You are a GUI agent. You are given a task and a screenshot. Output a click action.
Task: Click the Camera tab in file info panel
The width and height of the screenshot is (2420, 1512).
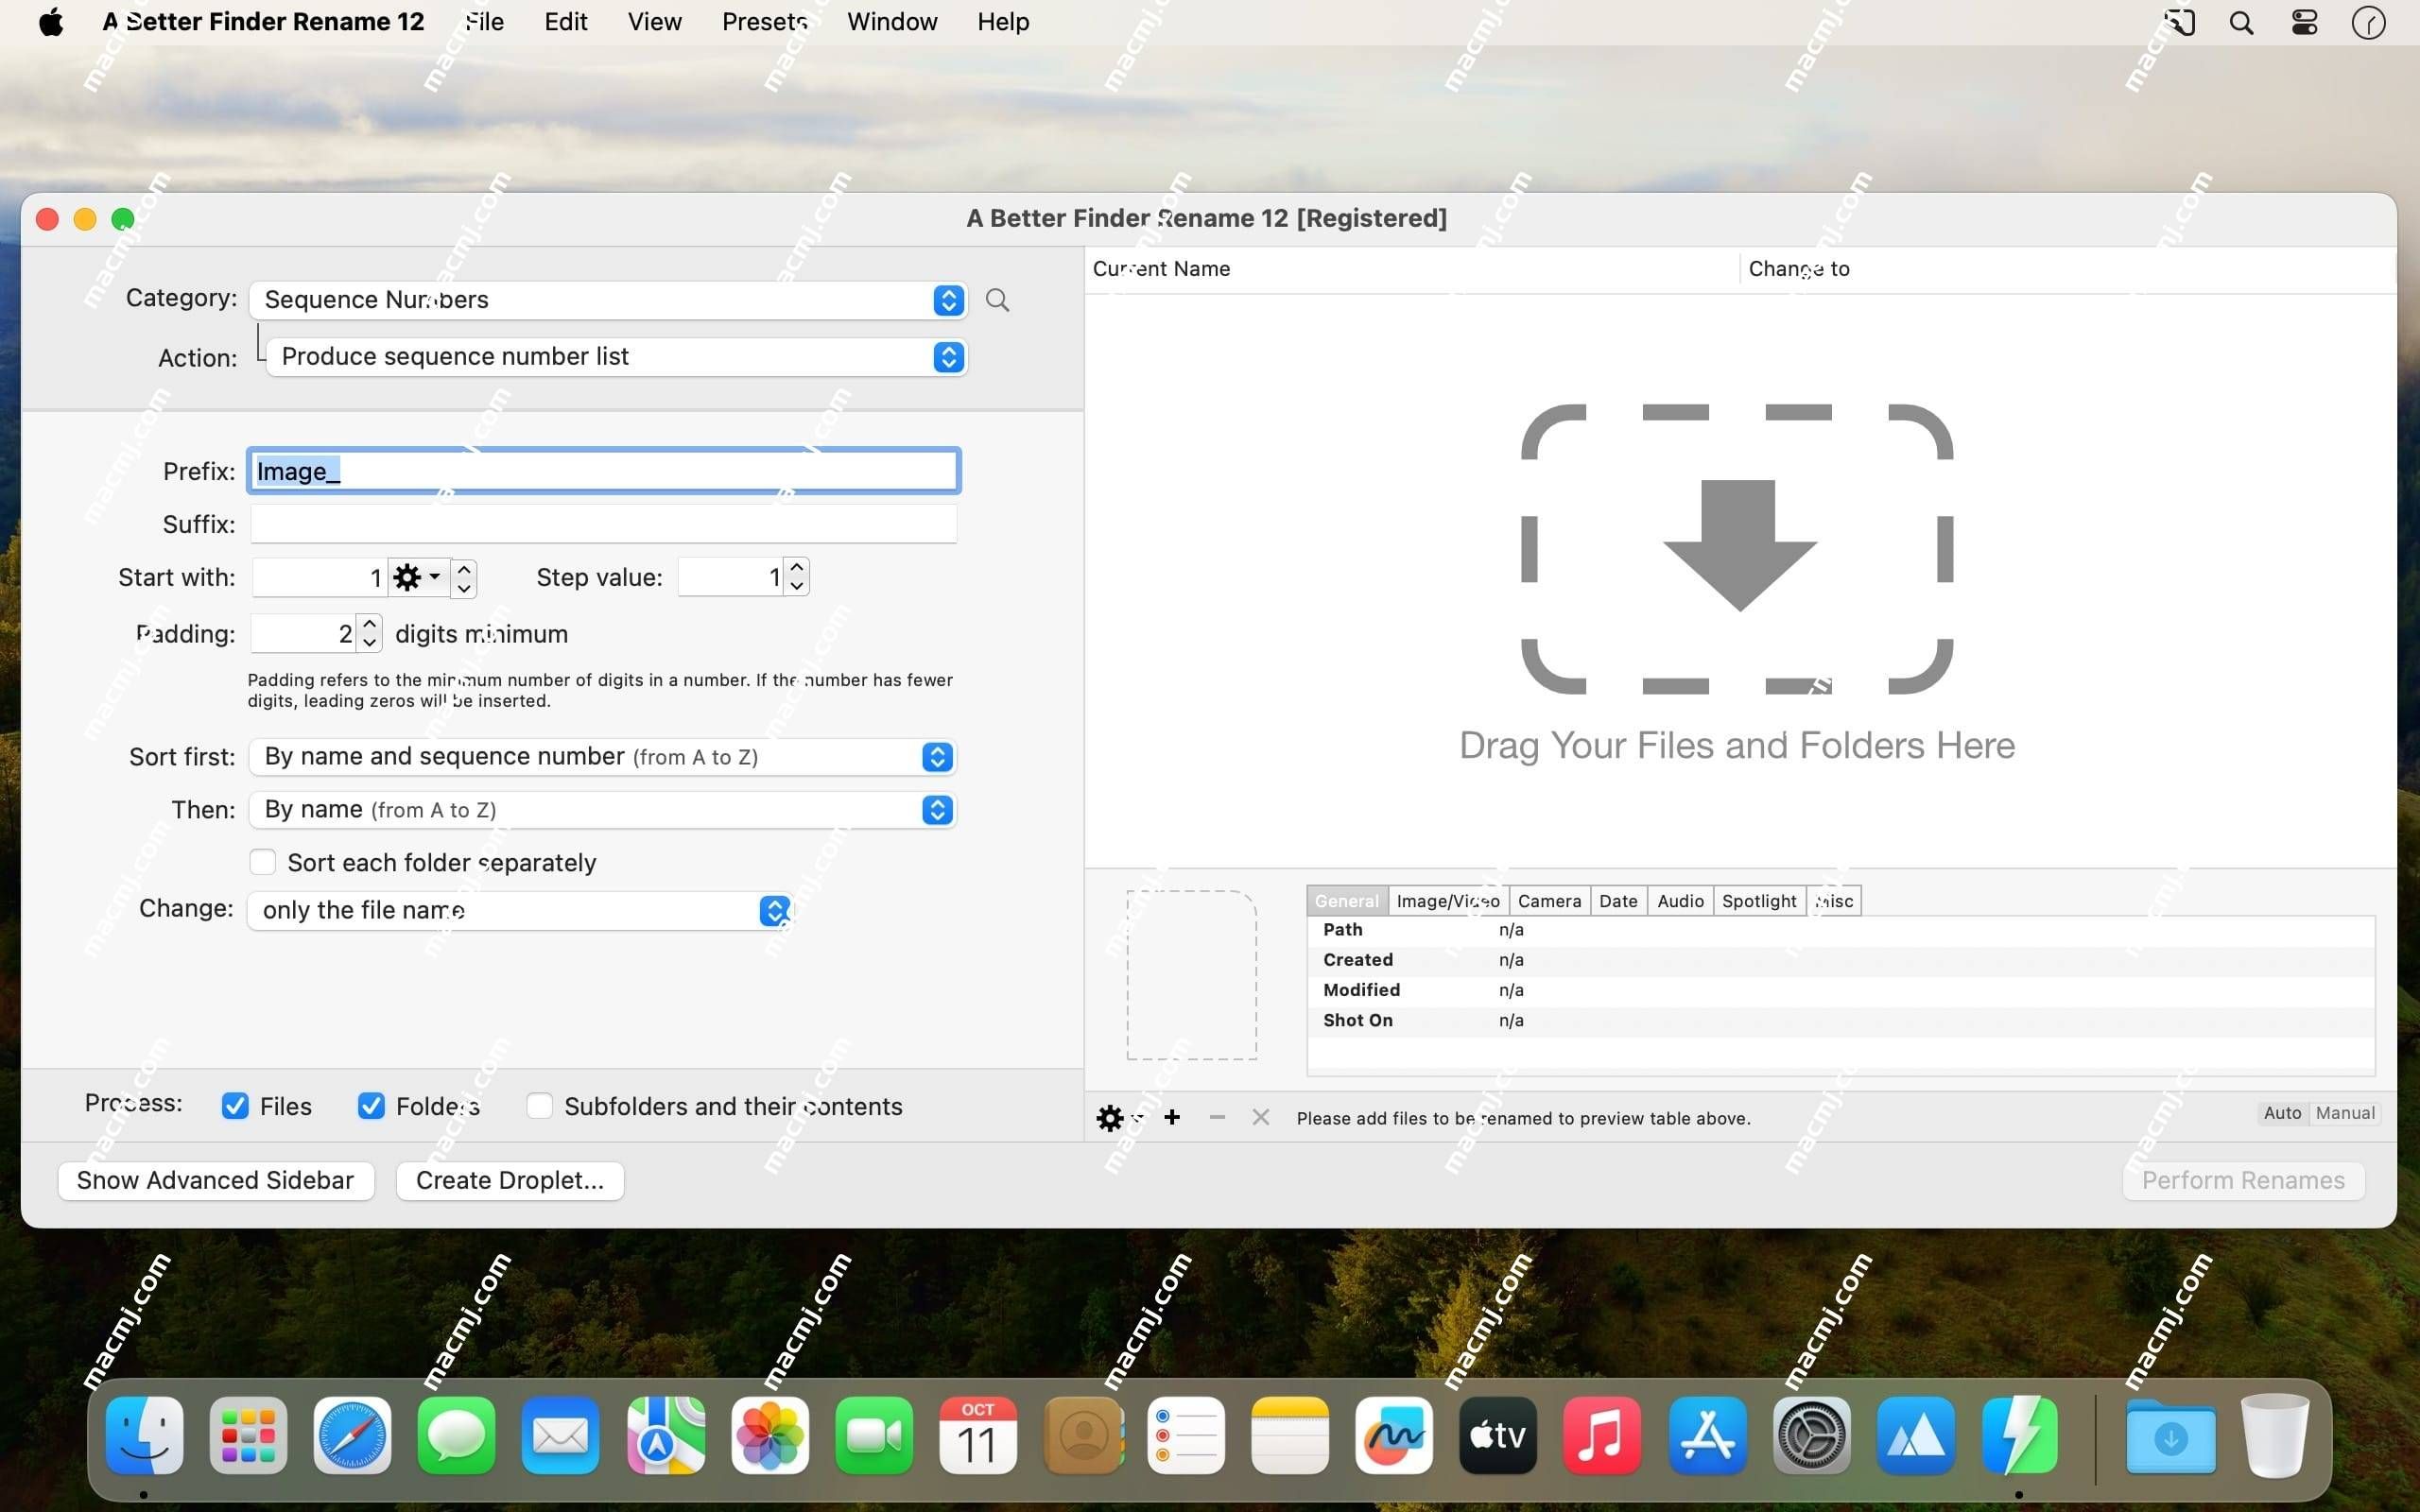(x=1548, y=899)
